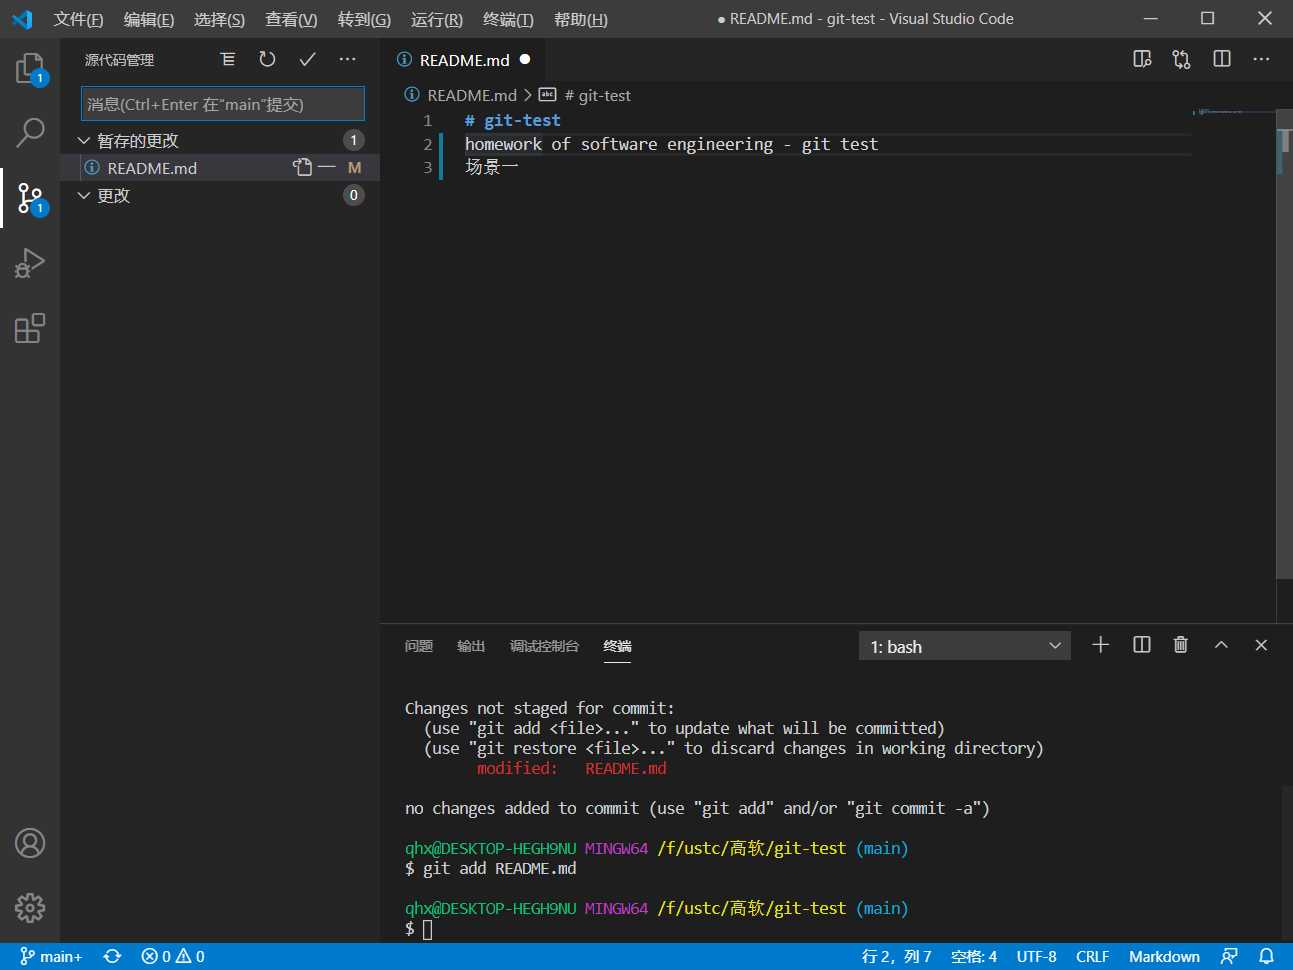The width and height of the screenshot is (1293, 970).
Task: Switch to the 调试控制台 panel tab
Action: (544, 646)
